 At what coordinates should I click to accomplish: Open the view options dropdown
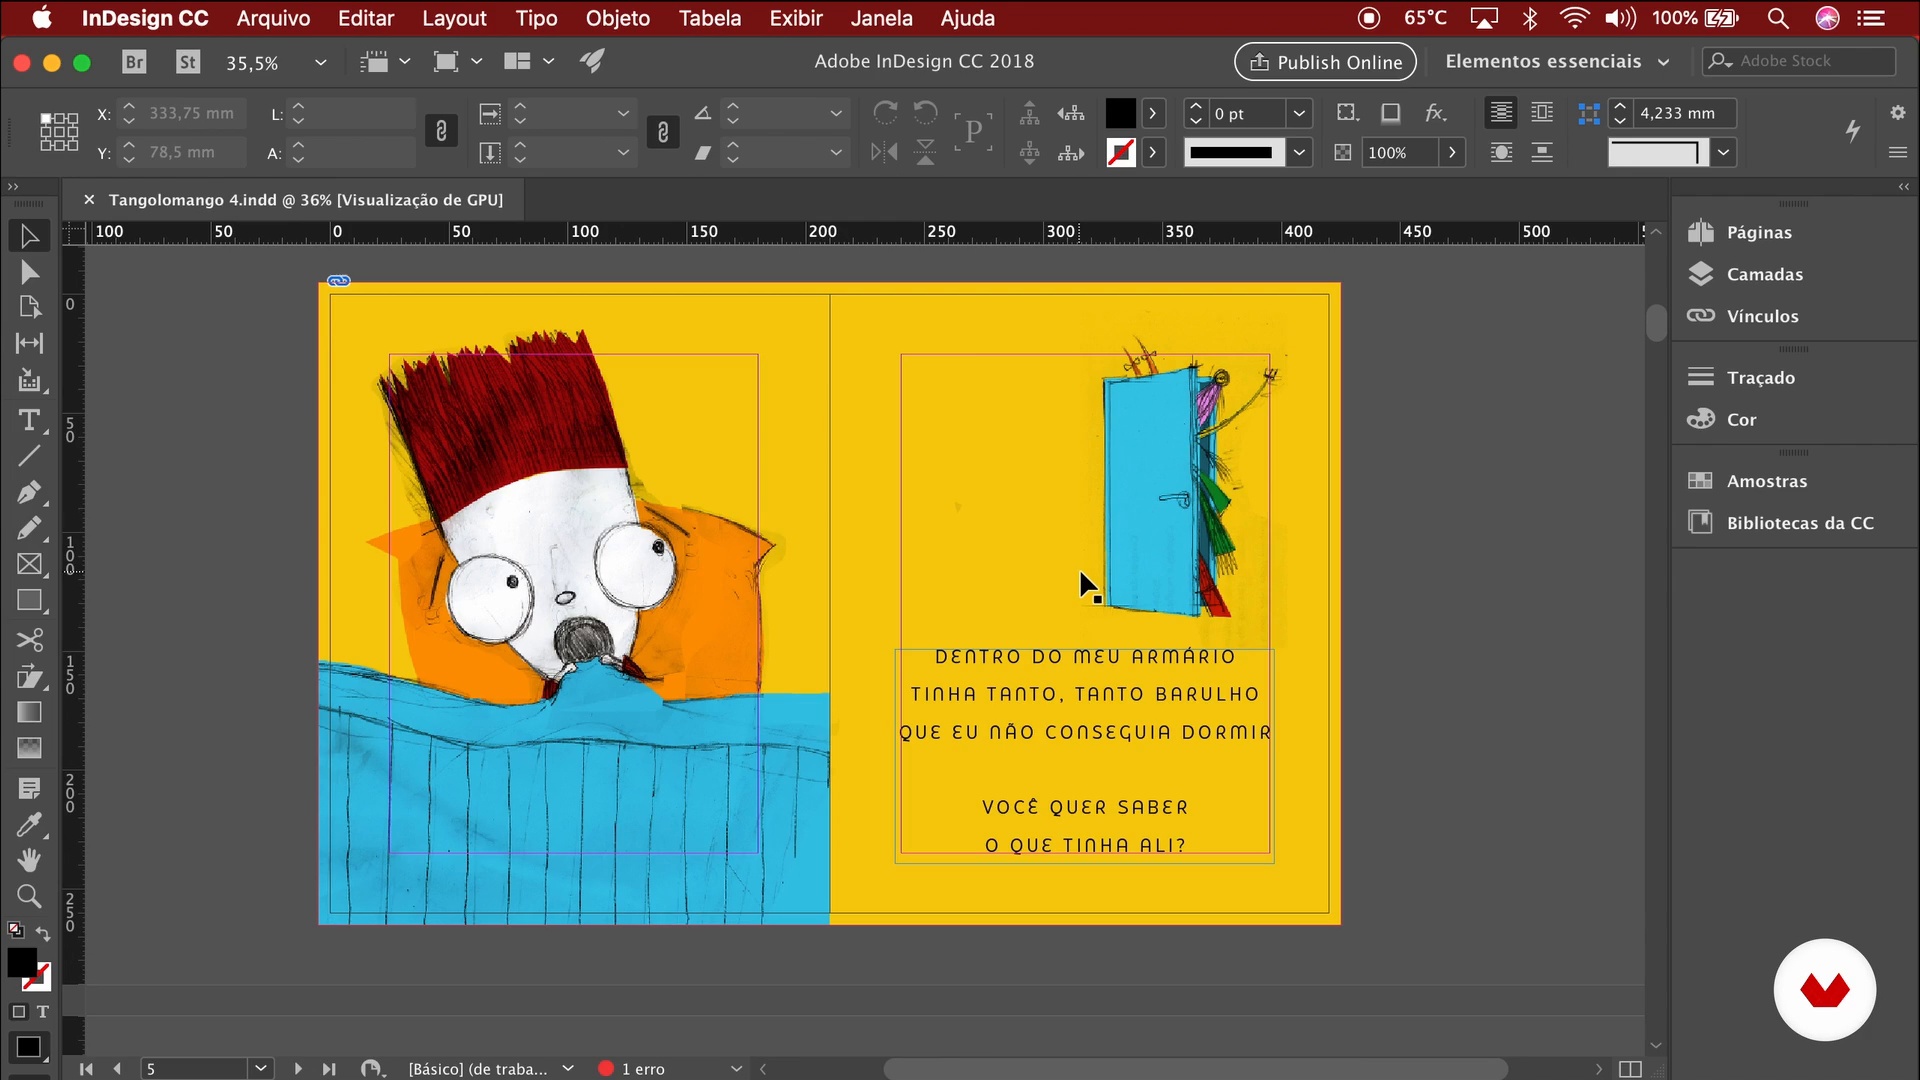click(x=384, y=62)
